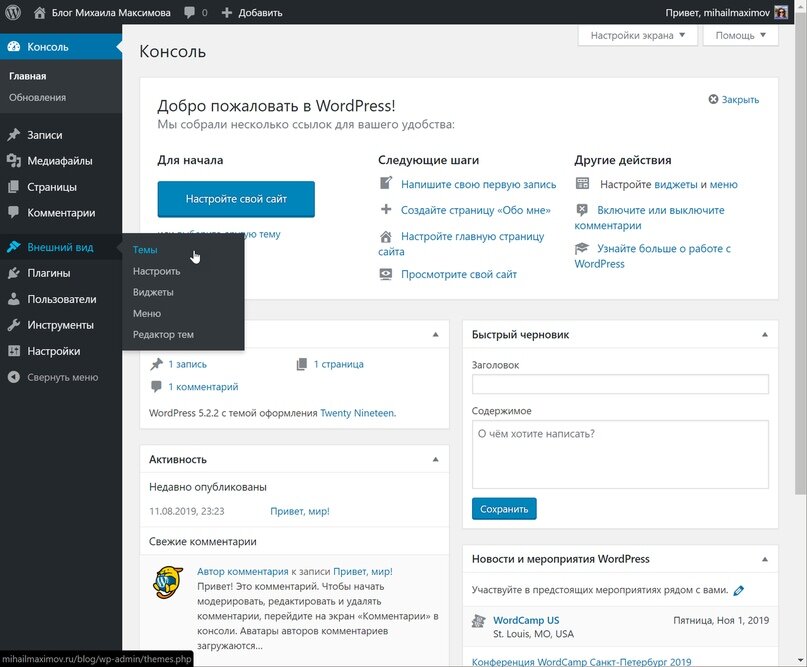Open the 1 комментарий link
807x667 pixels.
(203, 387)
